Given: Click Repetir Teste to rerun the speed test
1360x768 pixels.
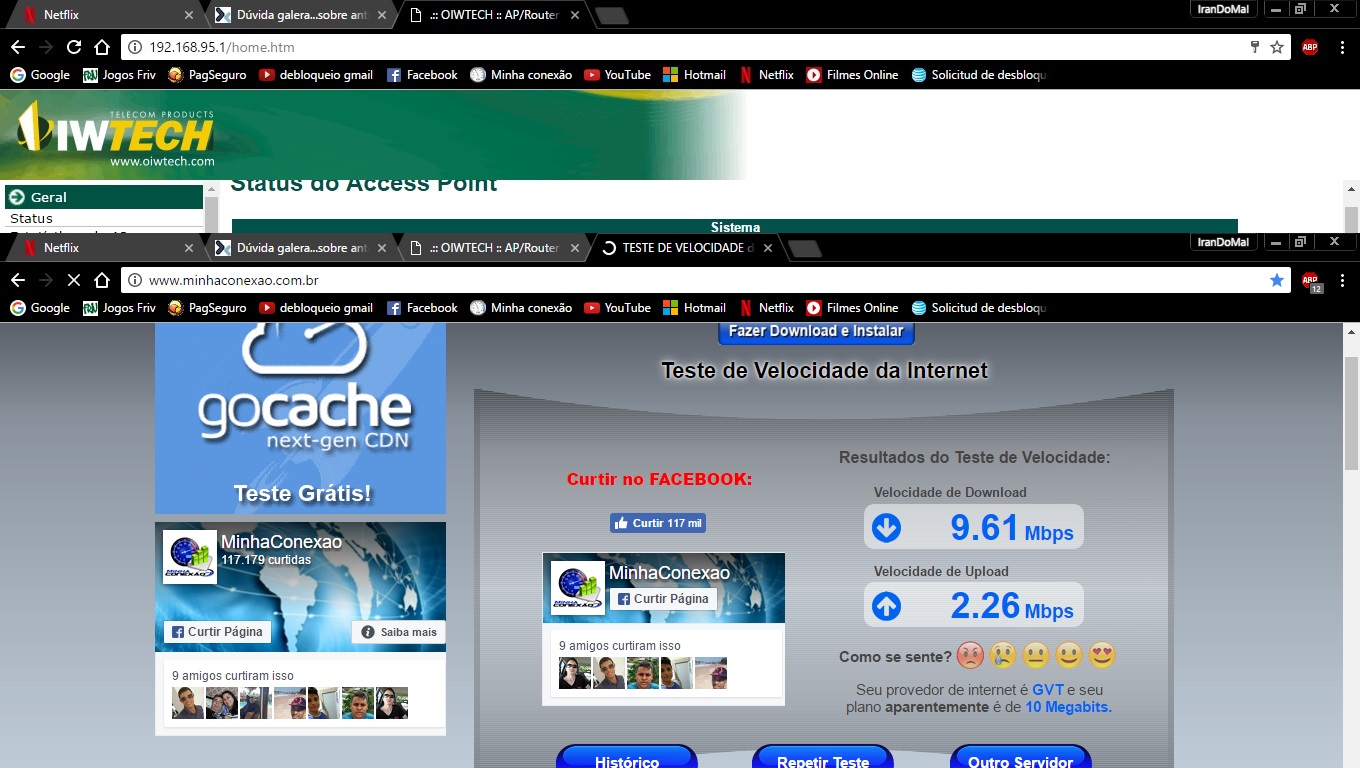Looking at the screenshot, I should pos(823,759).
